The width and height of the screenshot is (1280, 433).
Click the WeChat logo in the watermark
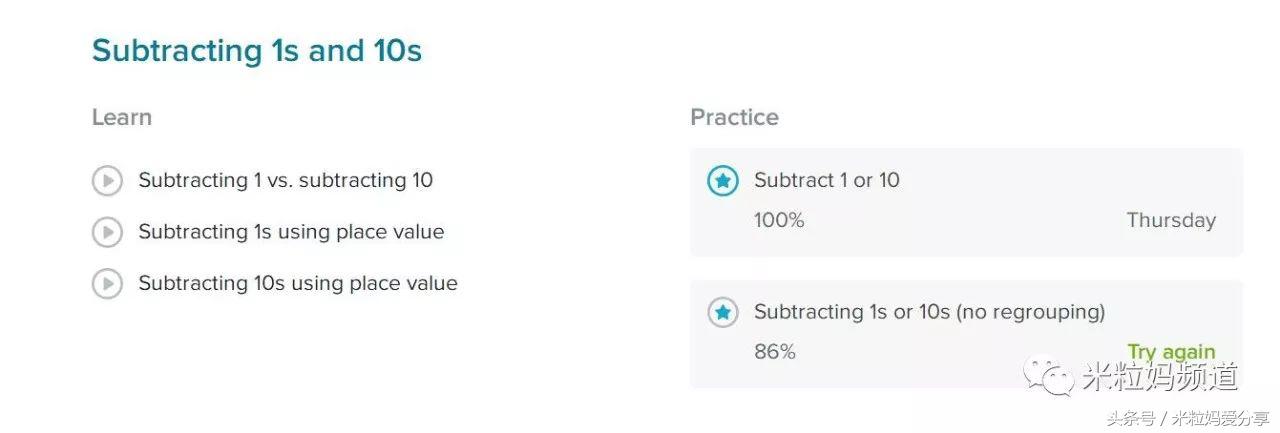[1048, 376]
